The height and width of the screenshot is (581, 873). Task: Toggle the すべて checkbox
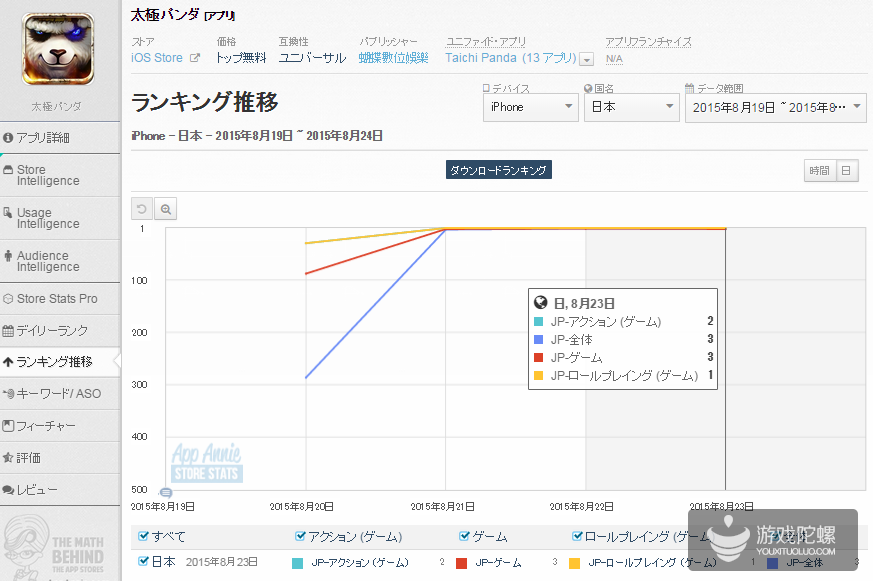144,537
